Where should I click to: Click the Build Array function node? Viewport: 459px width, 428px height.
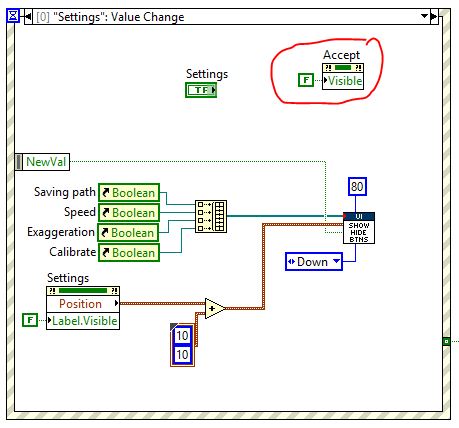click(x=211, y=216)
